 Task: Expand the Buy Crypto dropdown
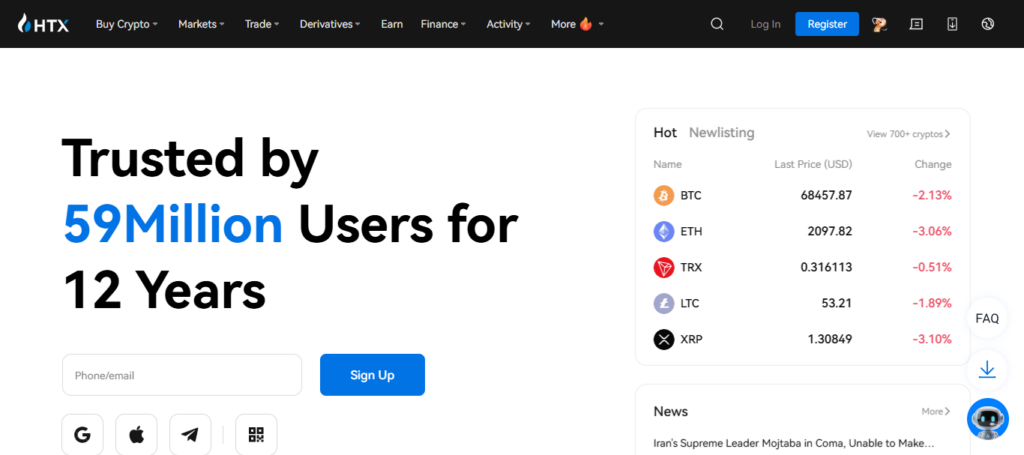[x=126, y=24]
